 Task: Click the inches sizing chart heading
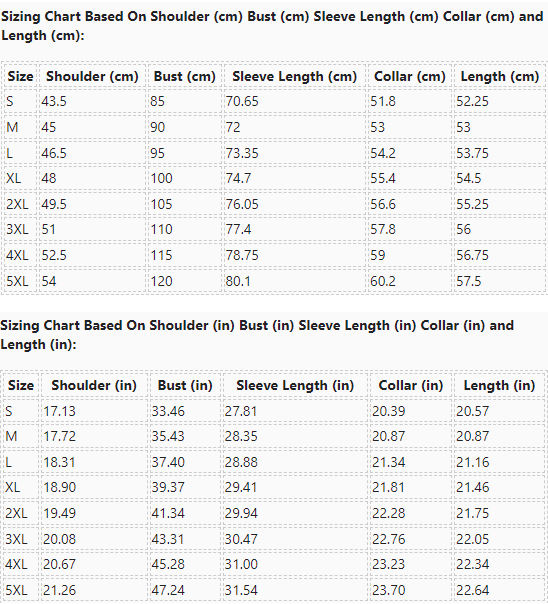point(257,335)
